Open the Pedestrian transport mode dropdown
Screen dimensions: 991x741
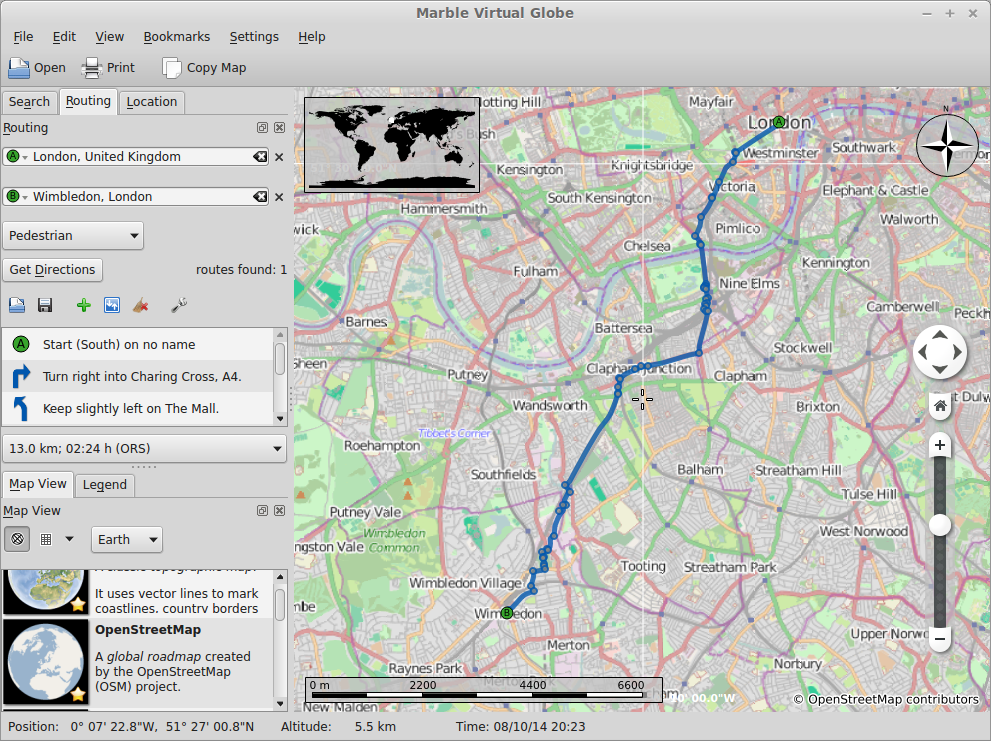coord(73,235)
